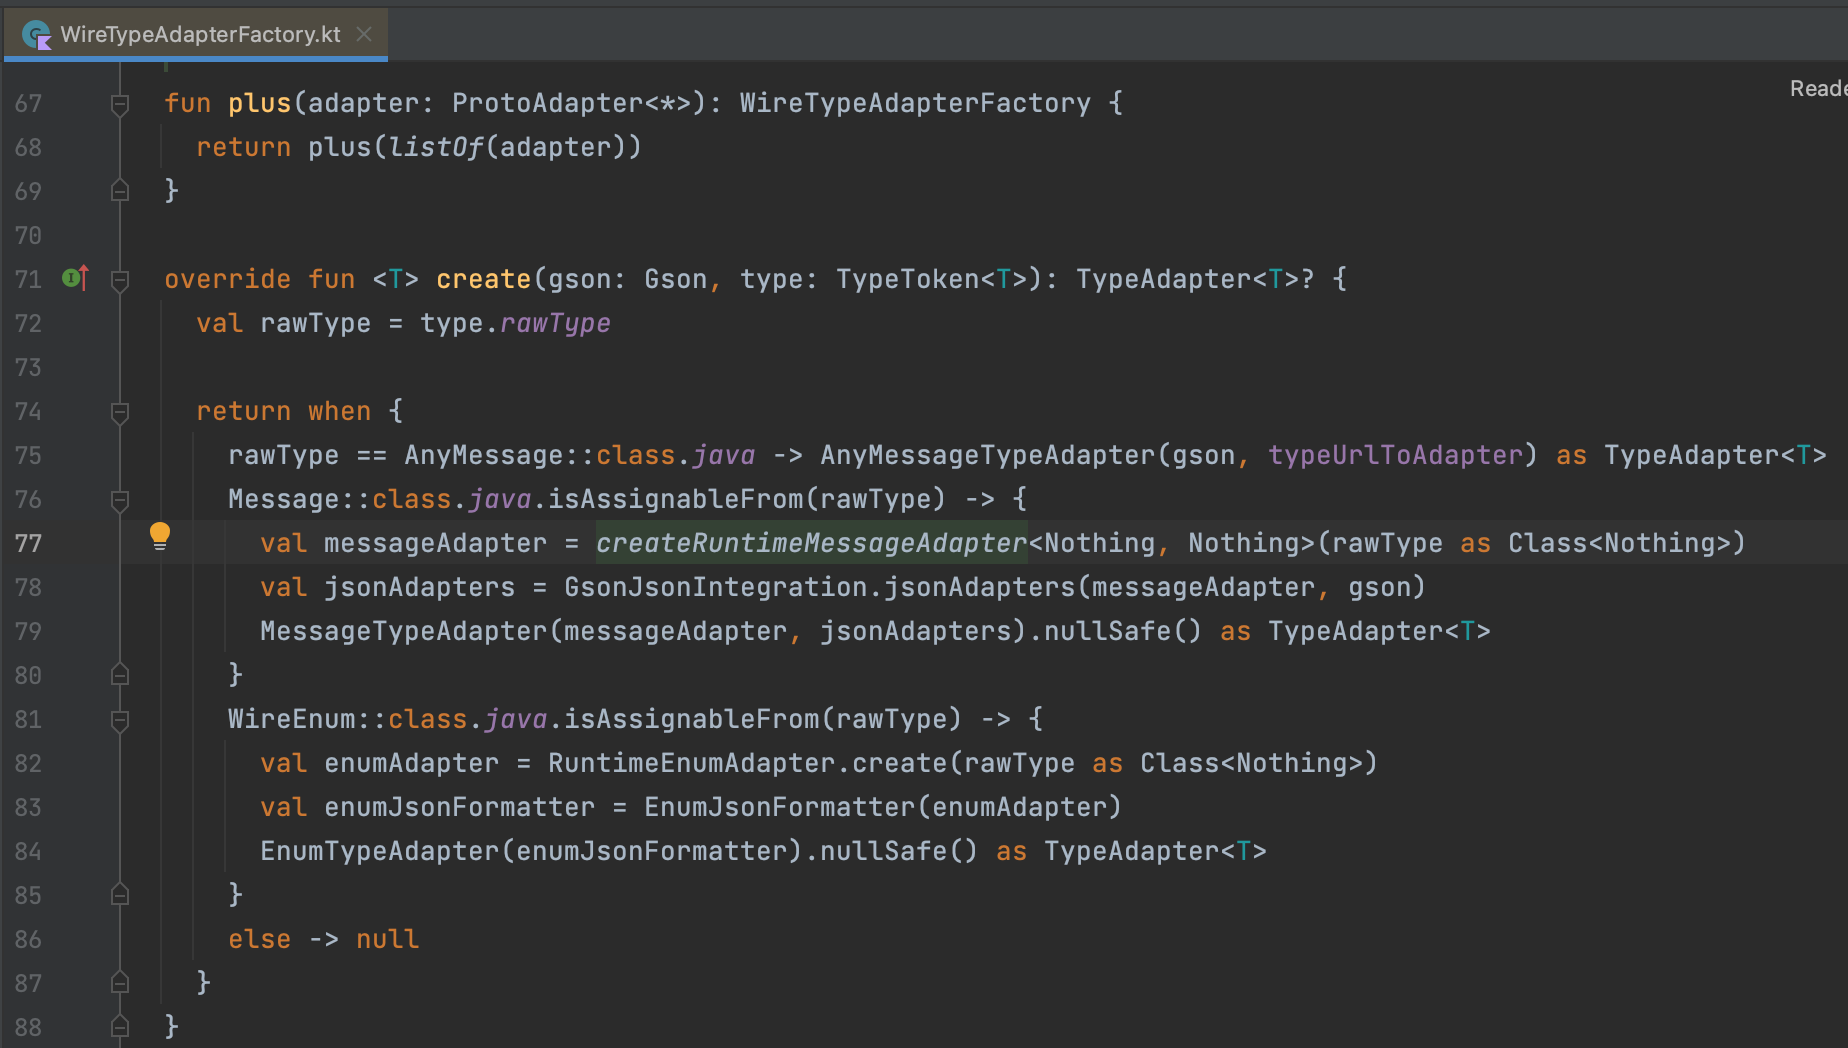The width and height of the screenshot is (1848, 1048).
Task: Click the Kotlin file icon on the editor tab
Action: 37,35
